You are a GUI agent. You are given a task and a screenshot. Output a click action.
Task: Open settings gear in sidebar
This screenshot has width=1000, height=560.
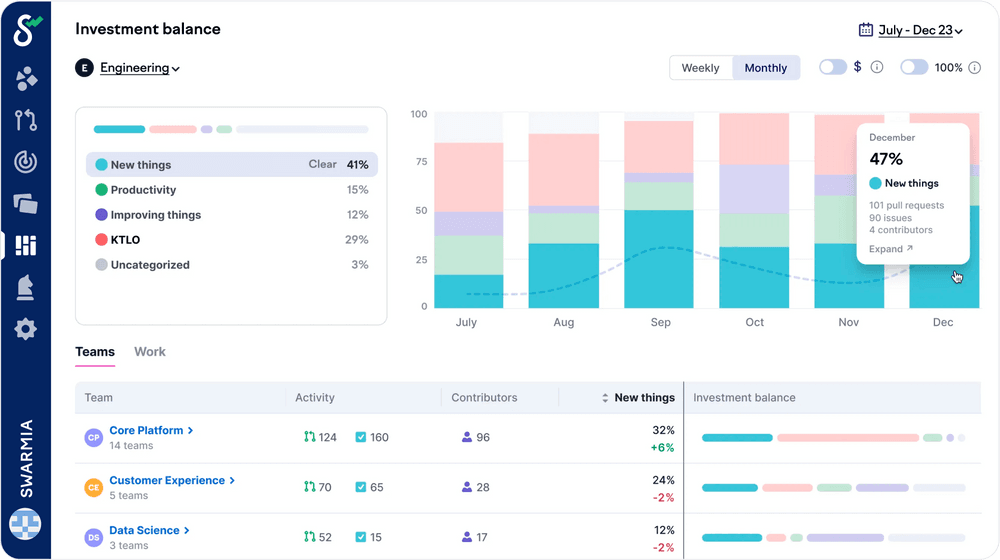click(x=26, y=329)
